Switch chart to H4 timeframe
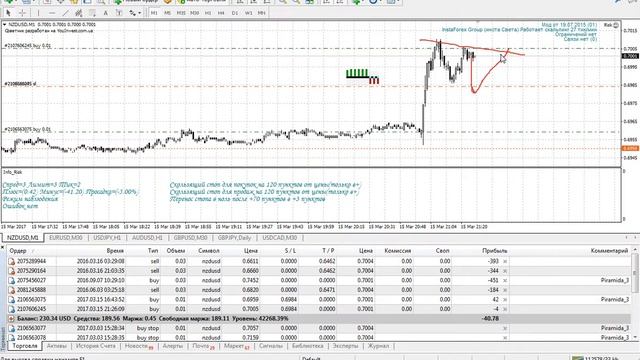The image size is (640, 360). click(x=221, y=13)
